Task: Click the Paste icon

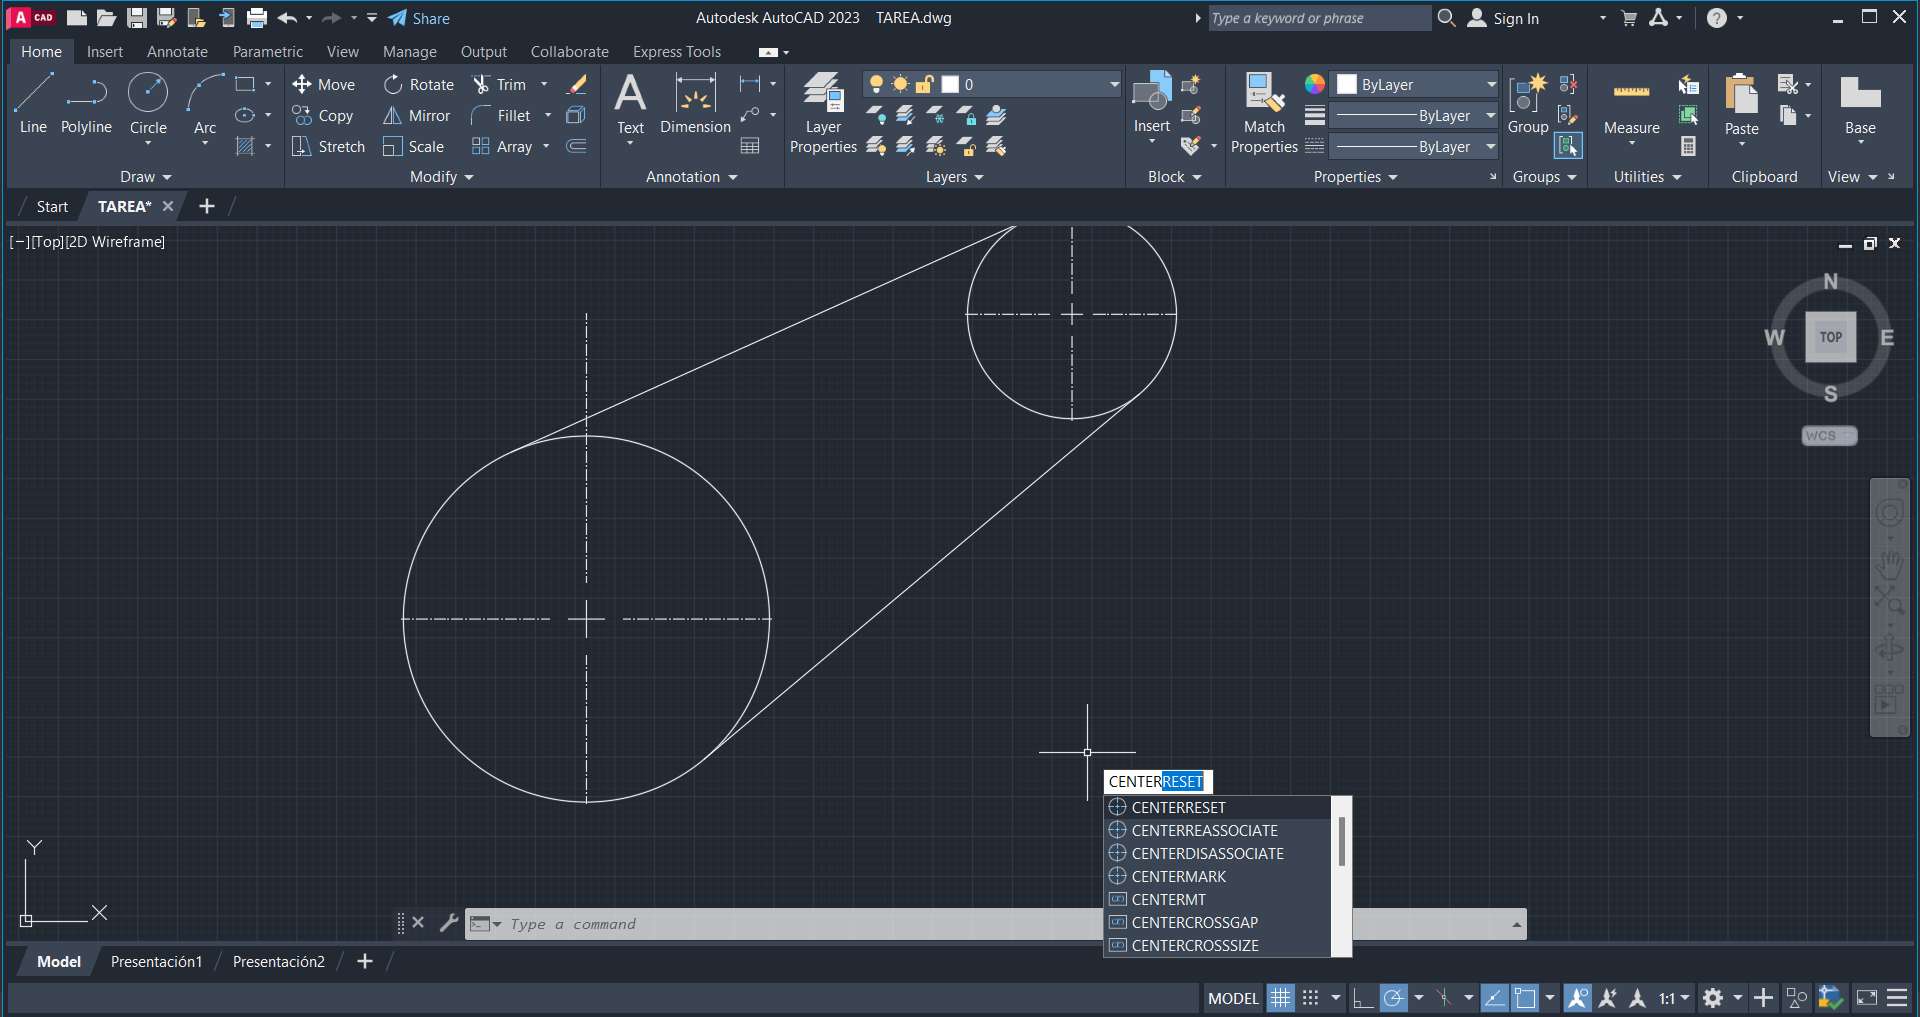Action: (1741, 103)
